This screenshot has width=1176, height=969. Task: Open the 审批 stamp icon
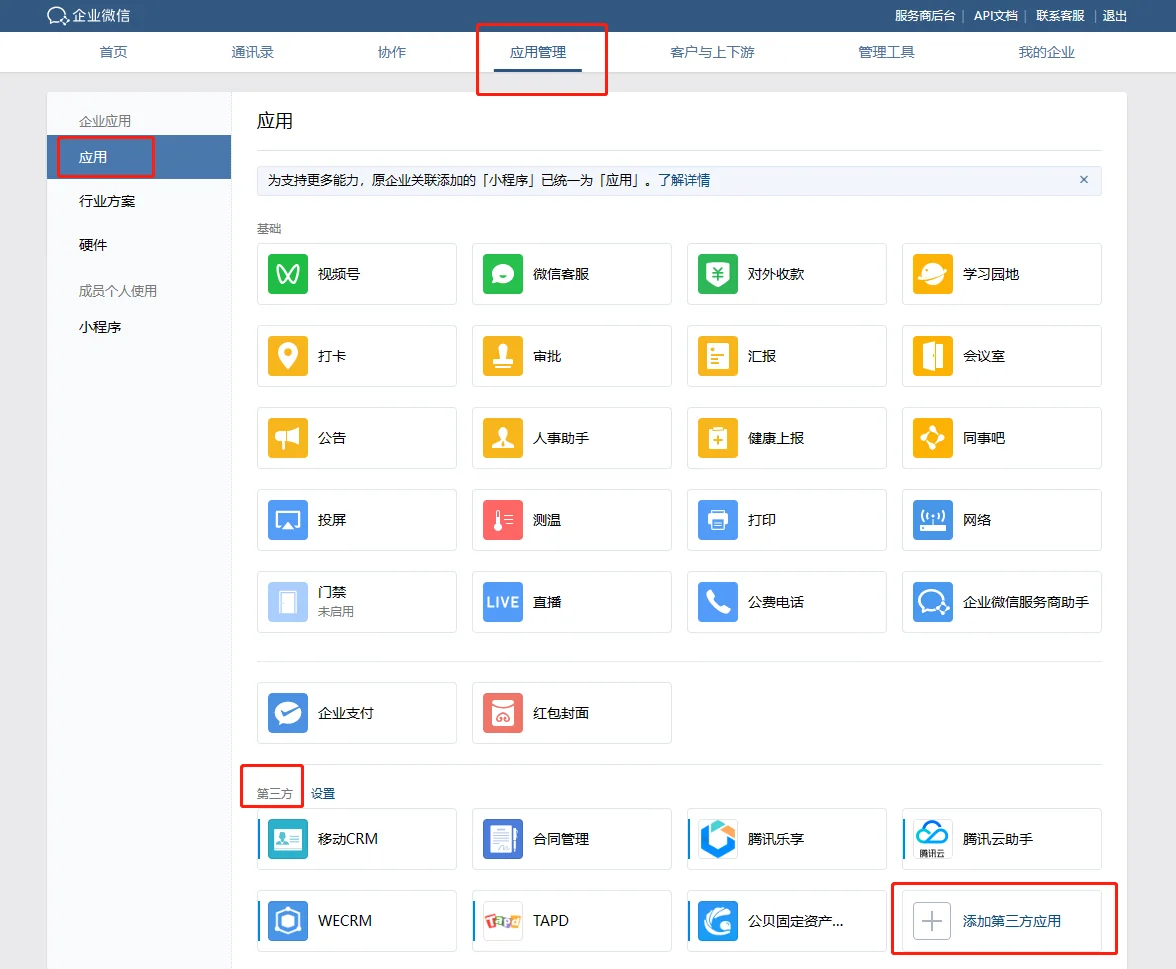[x=502, y=356]
